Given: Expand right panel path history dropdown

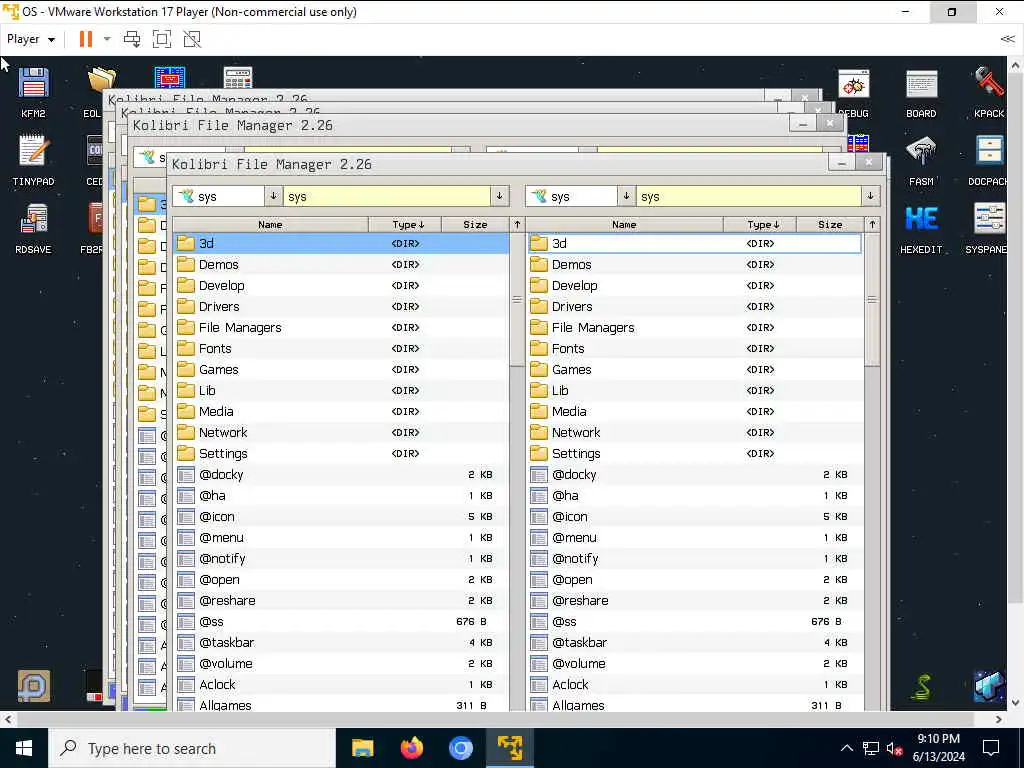Looking at the screenshot, I should (870, 196).
